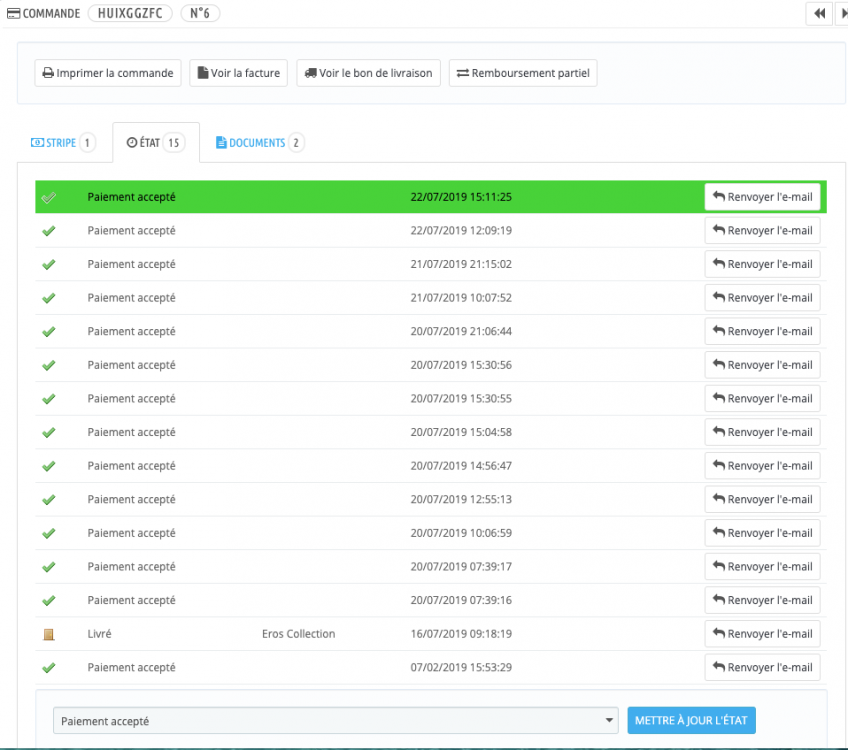Screen dimensions: 848x750
Task: Switch to the STRIPE tab
Action: click(x=63, y=143)
